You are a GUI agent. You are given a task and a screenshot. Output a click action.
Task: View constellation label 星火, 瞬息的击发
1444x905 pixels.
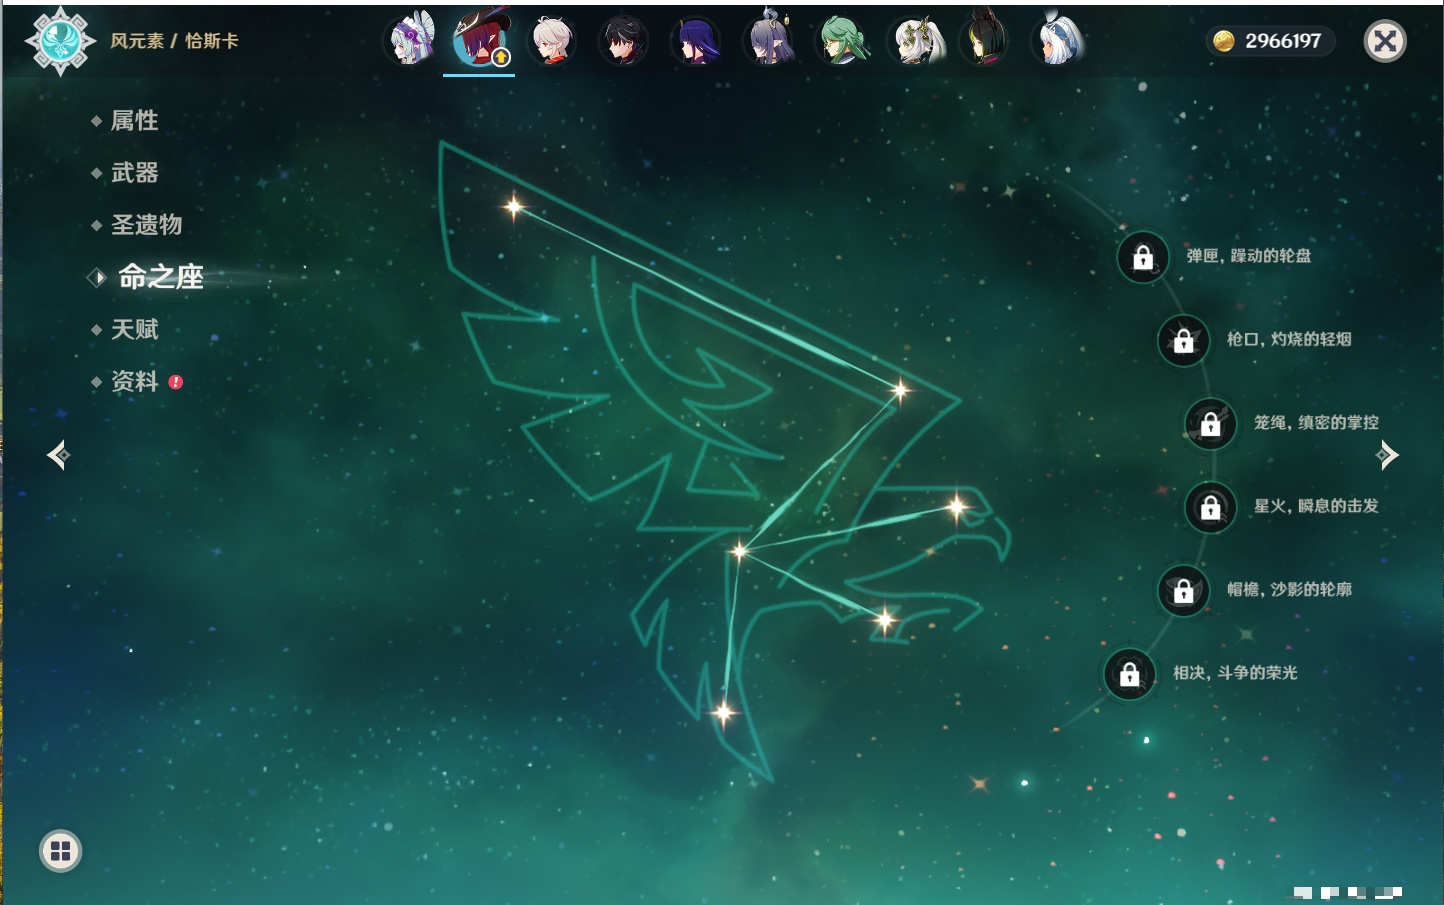click(1316, 506)
